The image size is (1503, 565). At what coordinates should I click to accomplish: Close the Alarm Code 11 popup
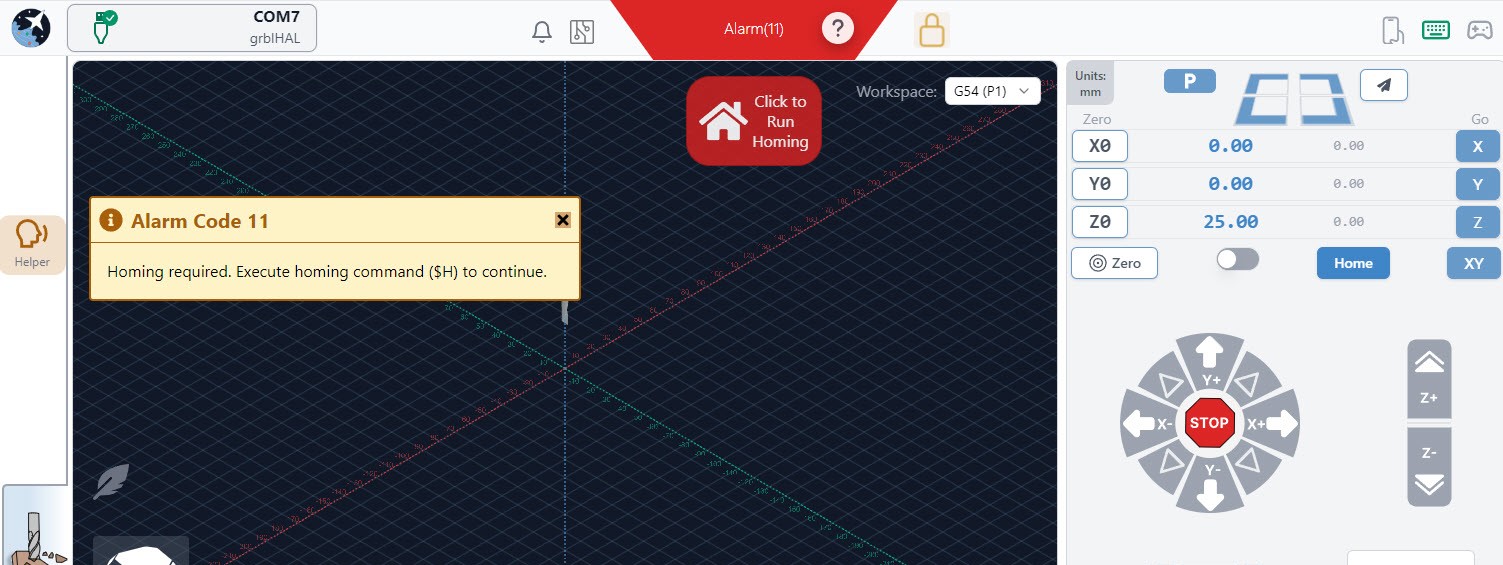(563, 220)
